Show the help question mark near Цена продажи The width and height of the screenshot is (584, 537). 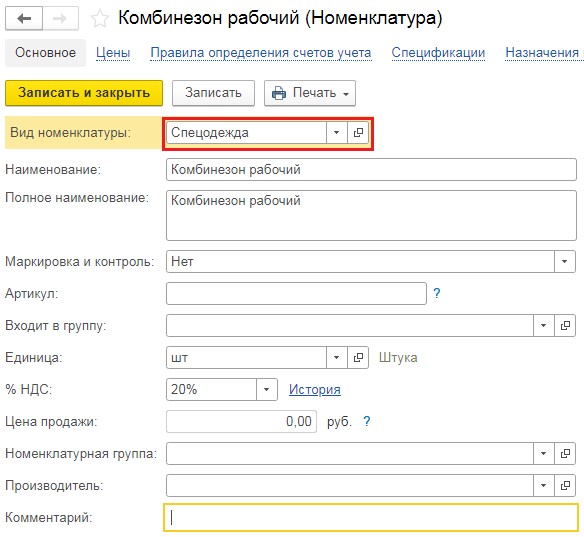(367, 422)
